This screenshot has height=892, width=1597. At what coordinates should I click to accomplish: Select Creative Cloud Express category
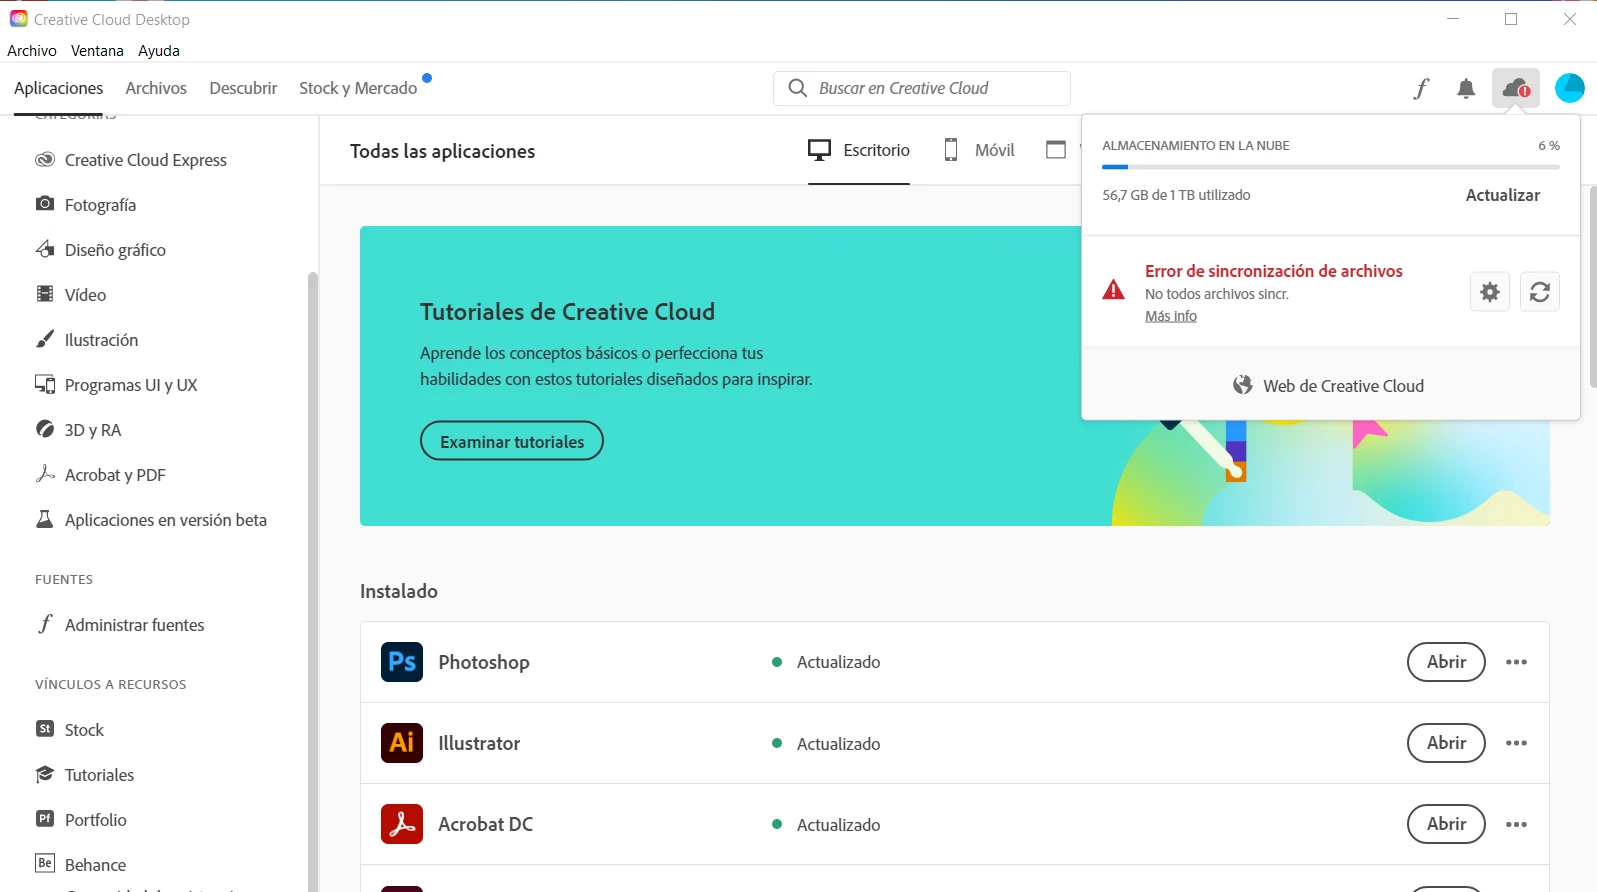(x=131, y=160)
